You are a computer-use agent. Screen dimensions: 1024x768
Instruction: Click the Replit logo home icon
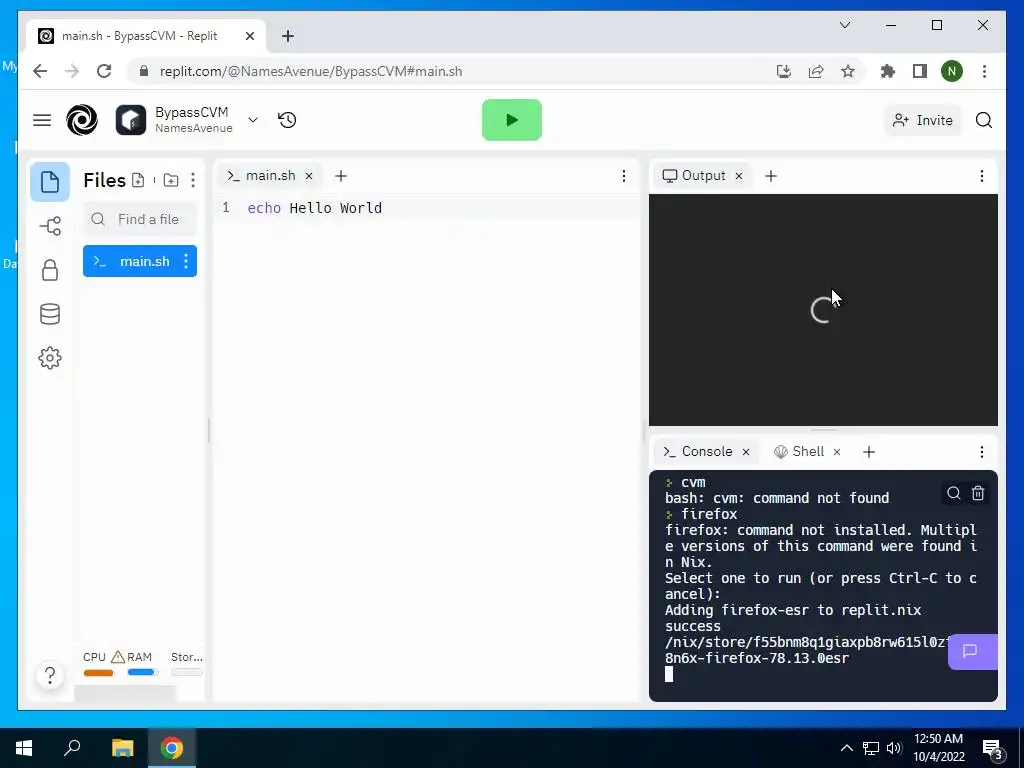pos(82,120)
